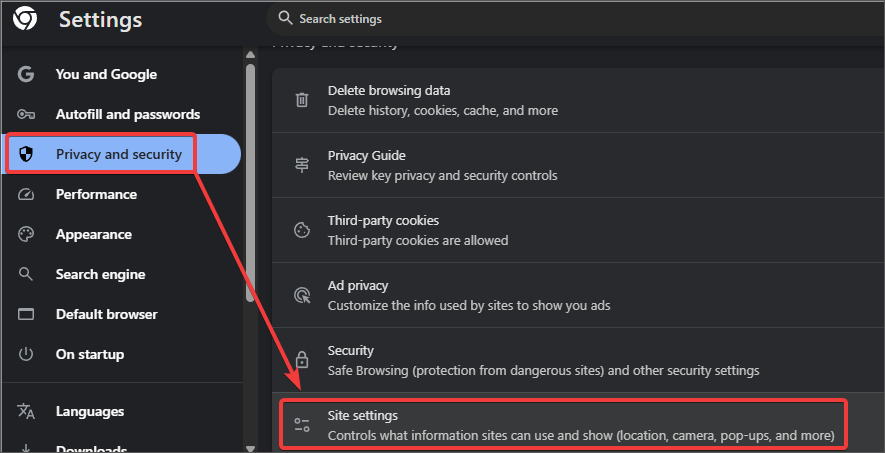Screen dimensions: 885x453
Task: Click the Site settings sliders icon
Action: 301,425
